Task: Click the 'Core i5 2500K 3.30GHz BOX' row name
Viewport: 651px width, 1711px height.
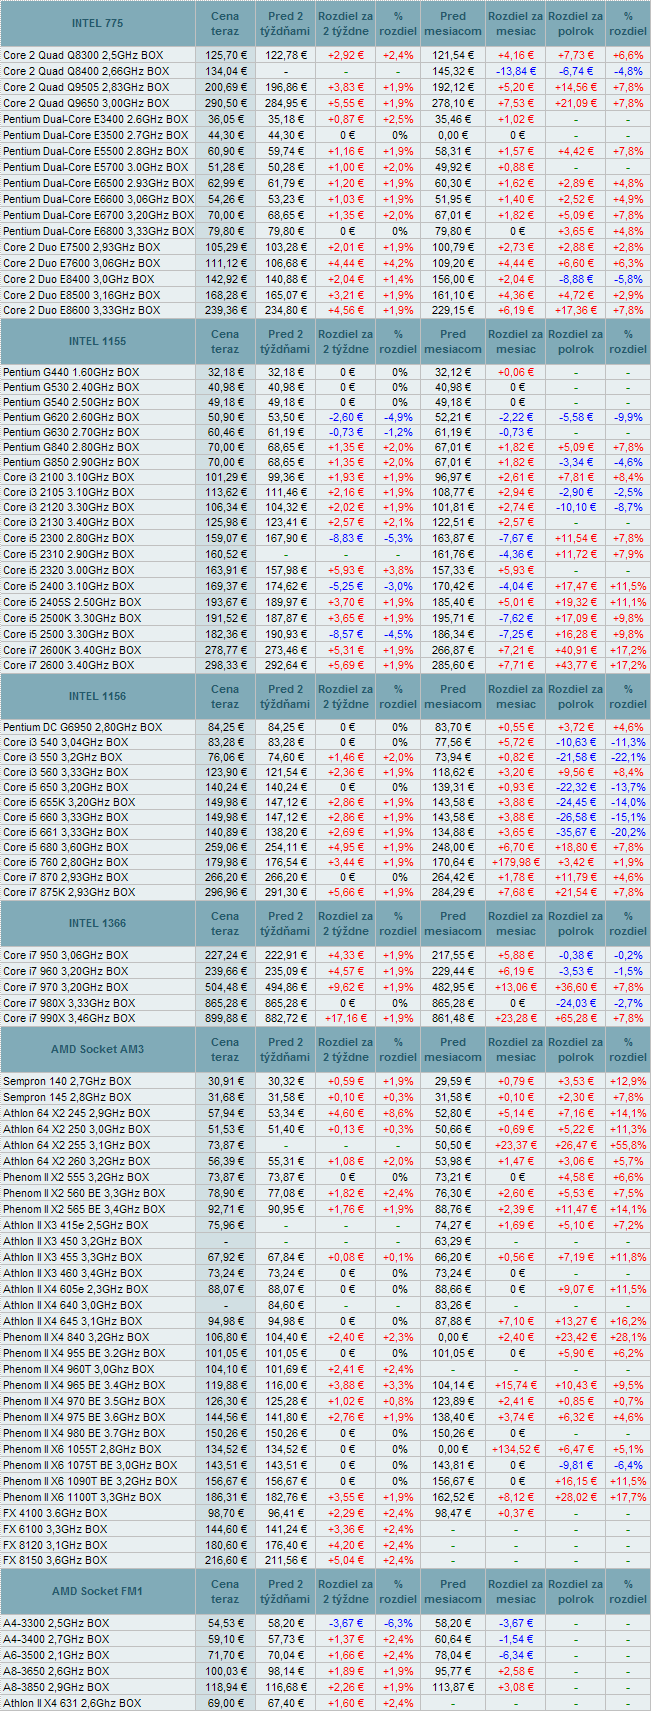Action: [72, 619]
